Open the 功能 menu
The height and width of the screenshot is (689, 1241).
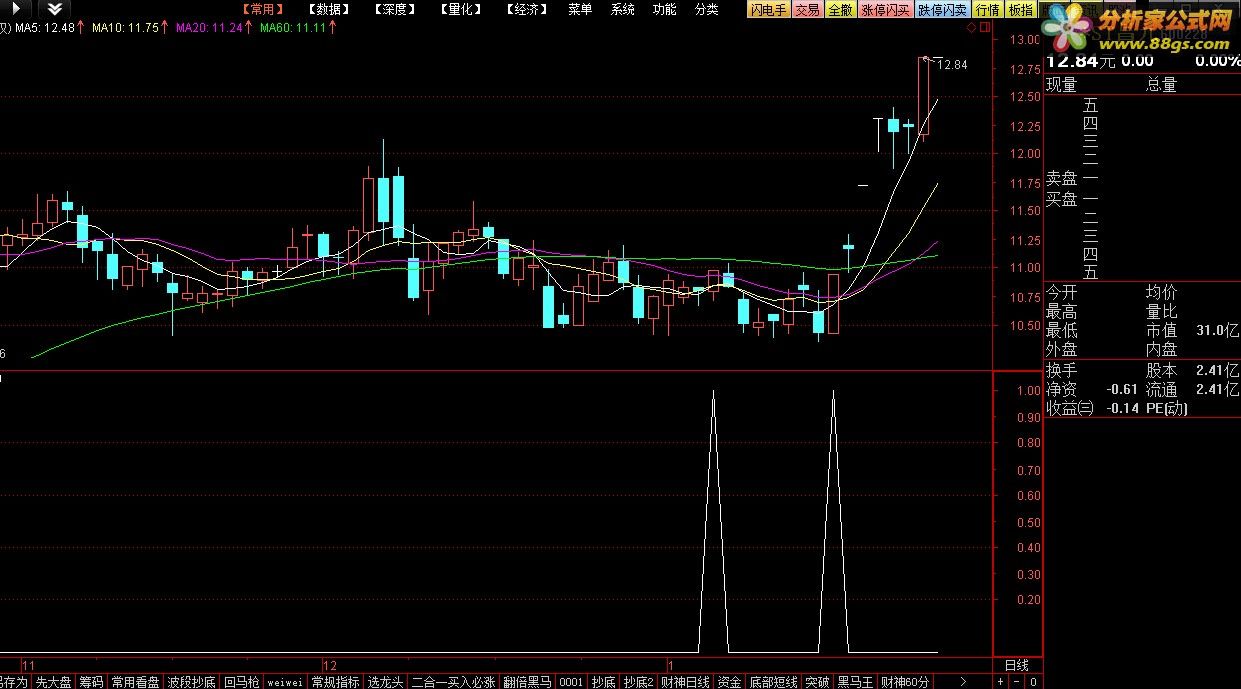(664, 9)
